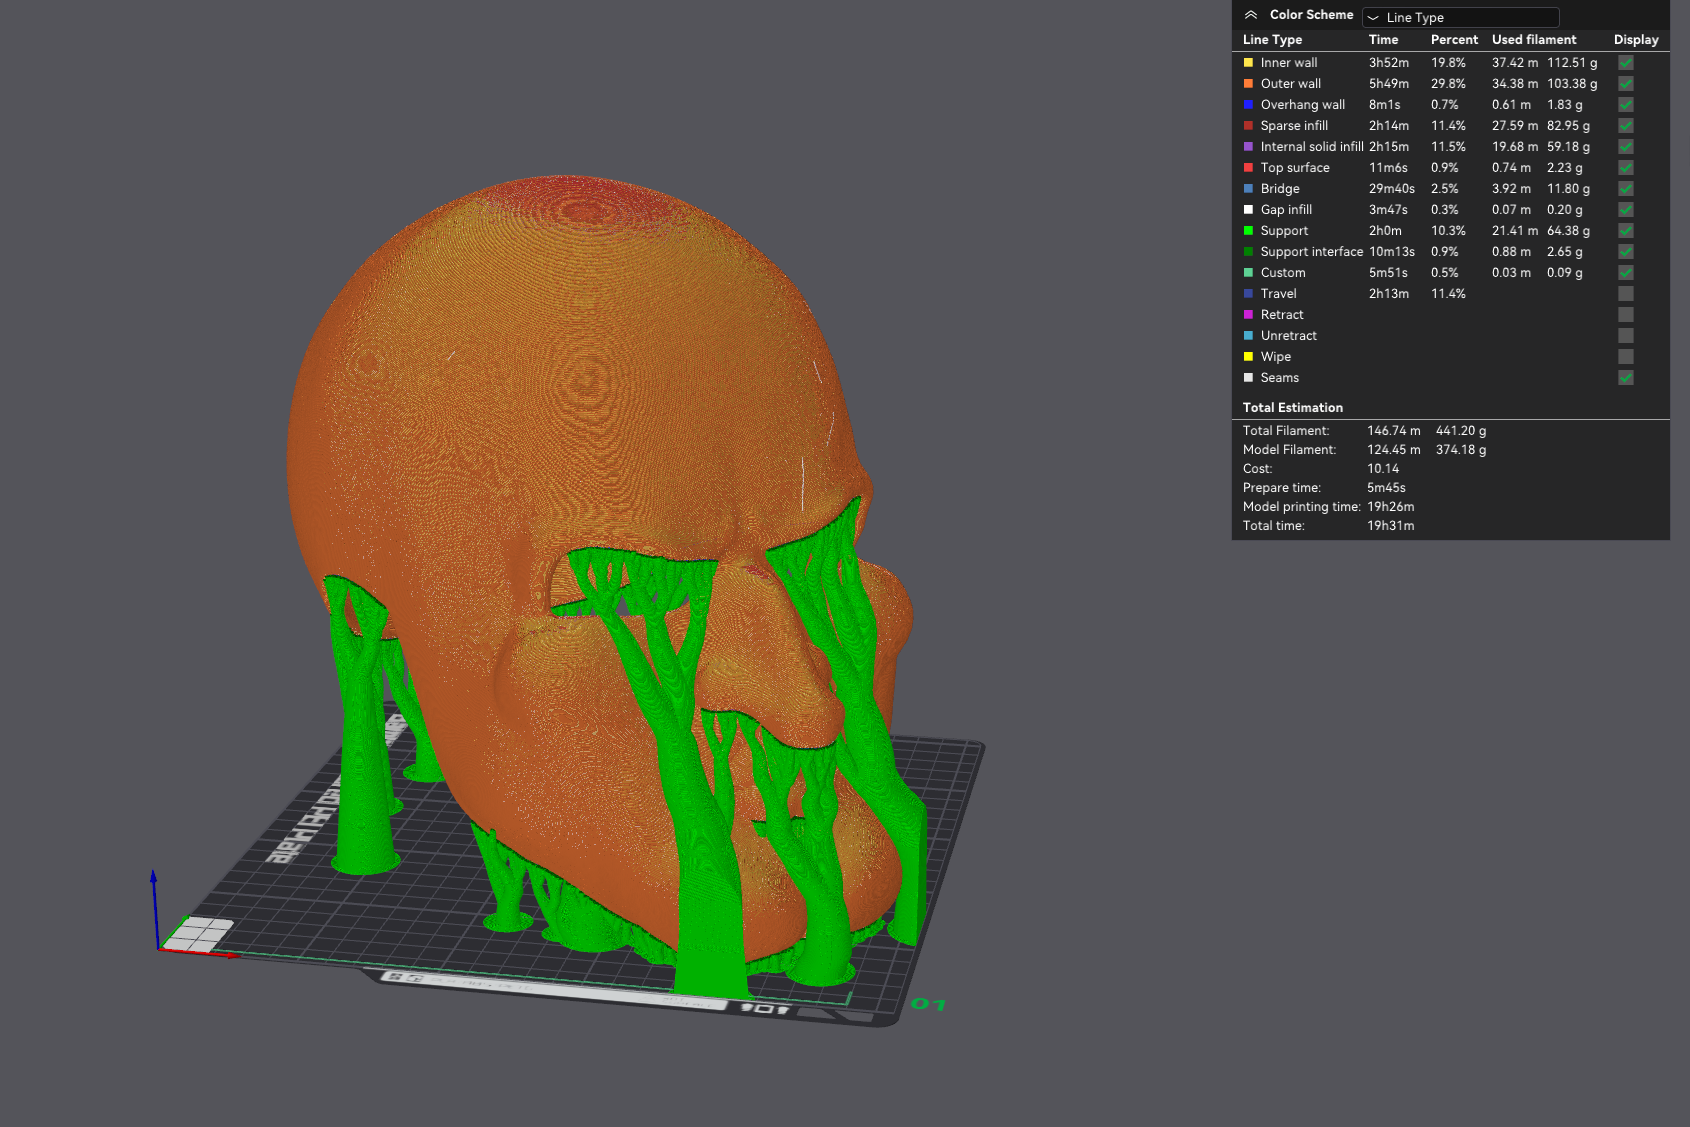Image resolution: width=1690 pixels, height=1127 pixels.
Task: Click the Sparse infill red line type icon
Action: 1248,125
